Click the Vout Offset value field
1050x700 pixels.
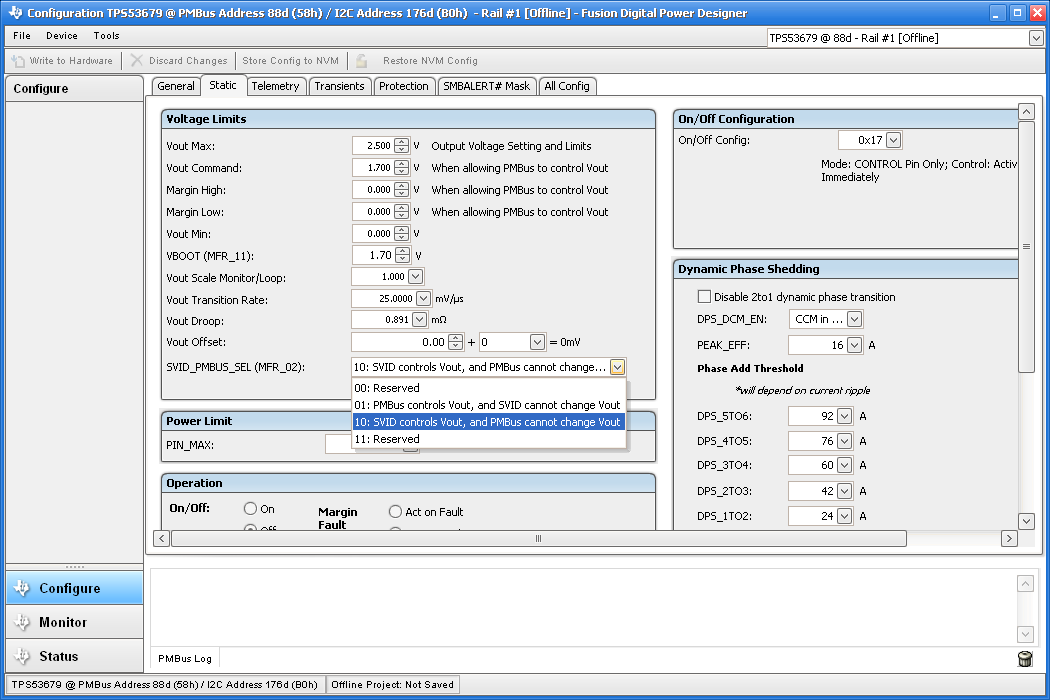pos(400,342)
